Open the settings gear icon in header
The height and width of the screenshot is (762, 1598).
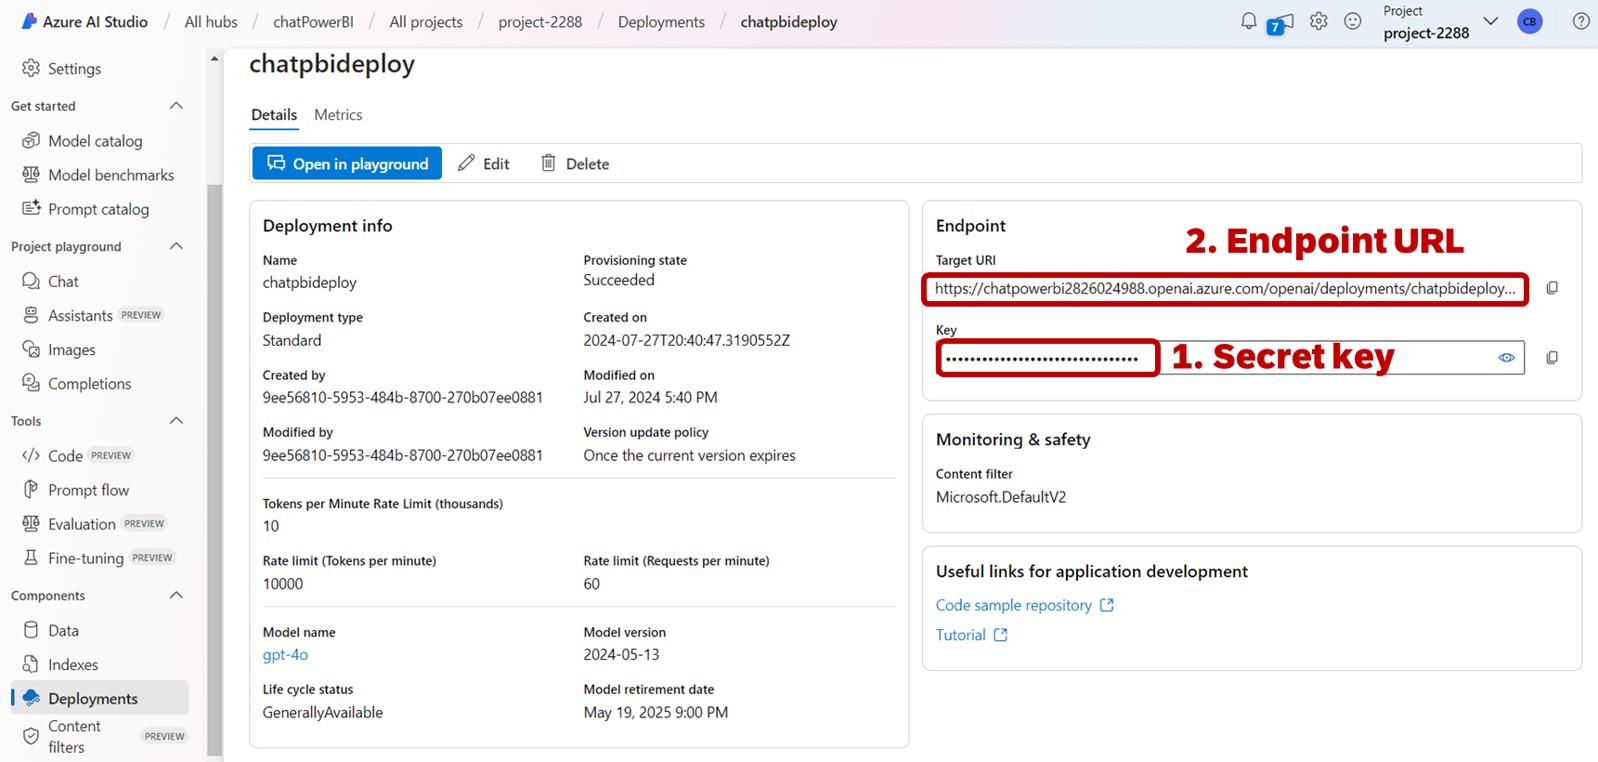pyautogui.click(x=1319, y=21)
